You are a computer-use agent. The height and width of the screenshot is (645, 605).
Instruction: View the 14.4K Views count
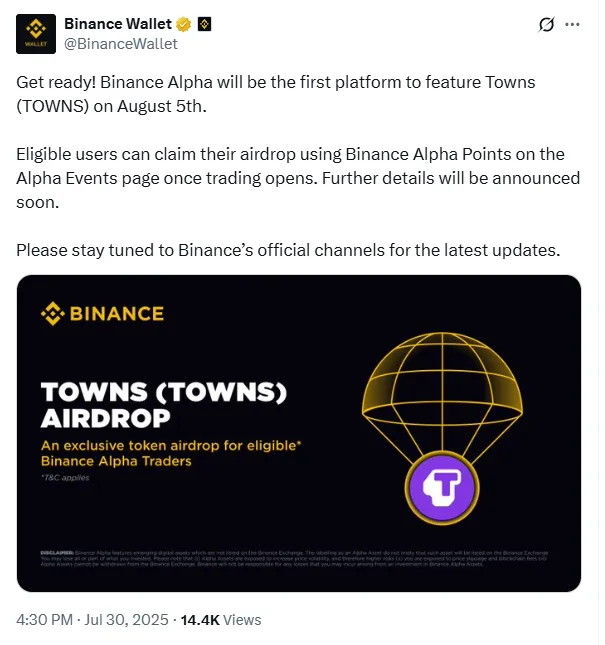pyautogui.click(x=219, y=620)
